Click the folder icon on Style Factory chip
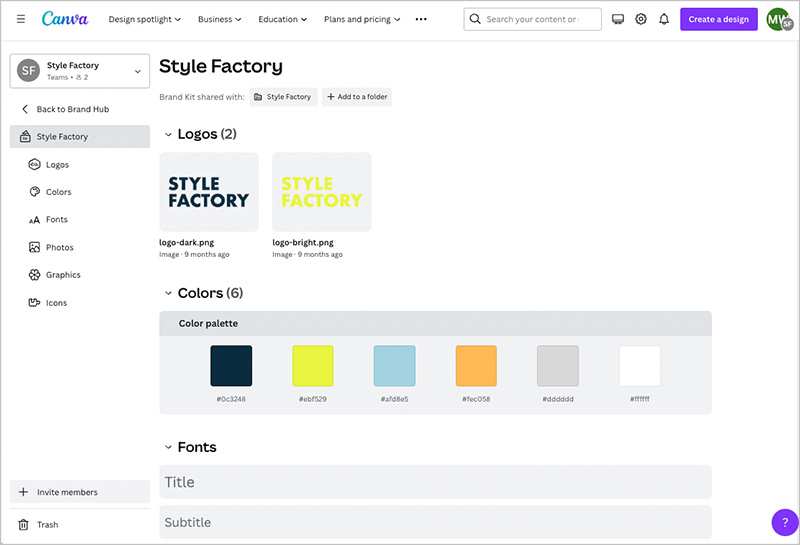This screenshot has width=800, height=545. pyautogui.click(x=258, y=97)
